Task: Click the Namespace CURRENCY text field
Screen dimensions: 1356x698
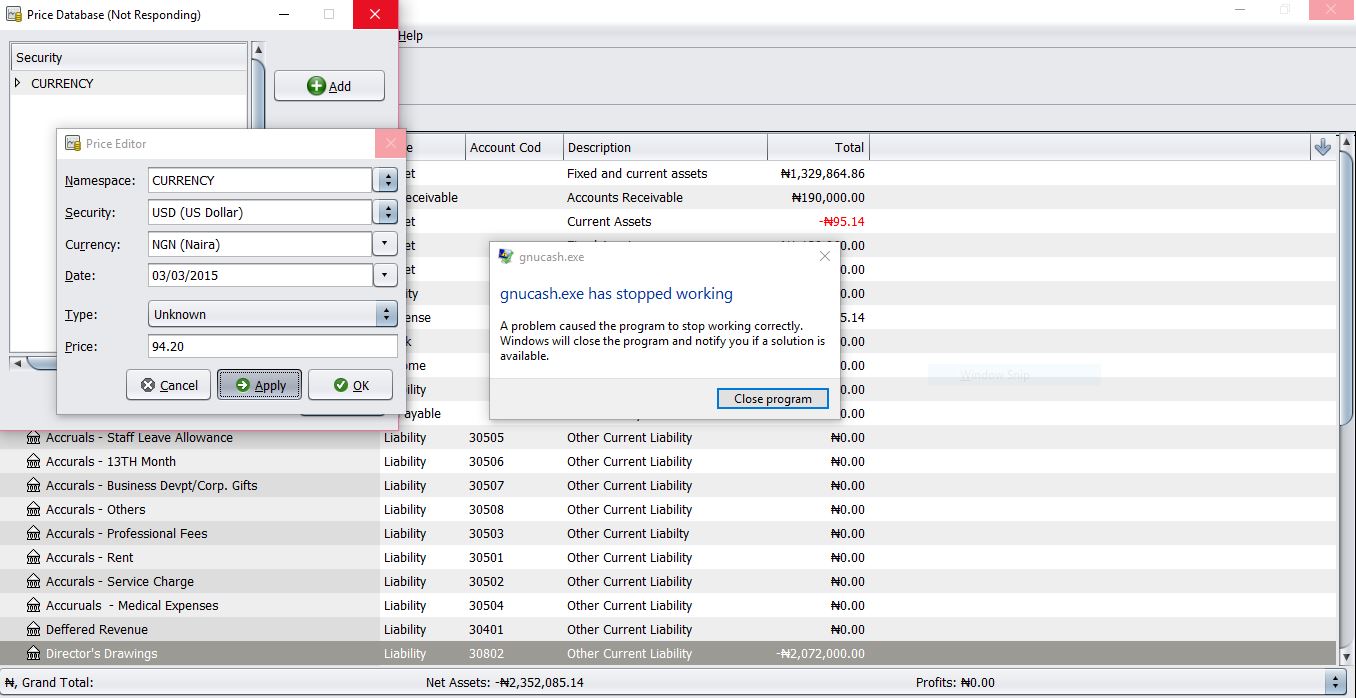Action: point(260,181)
